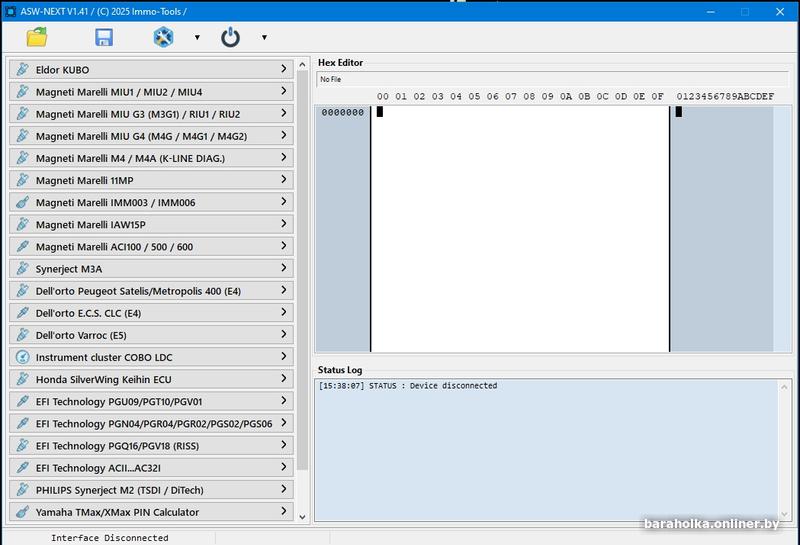
Task: Open the dropdown arrow next to power icon
Action: [x=264, y=37]
